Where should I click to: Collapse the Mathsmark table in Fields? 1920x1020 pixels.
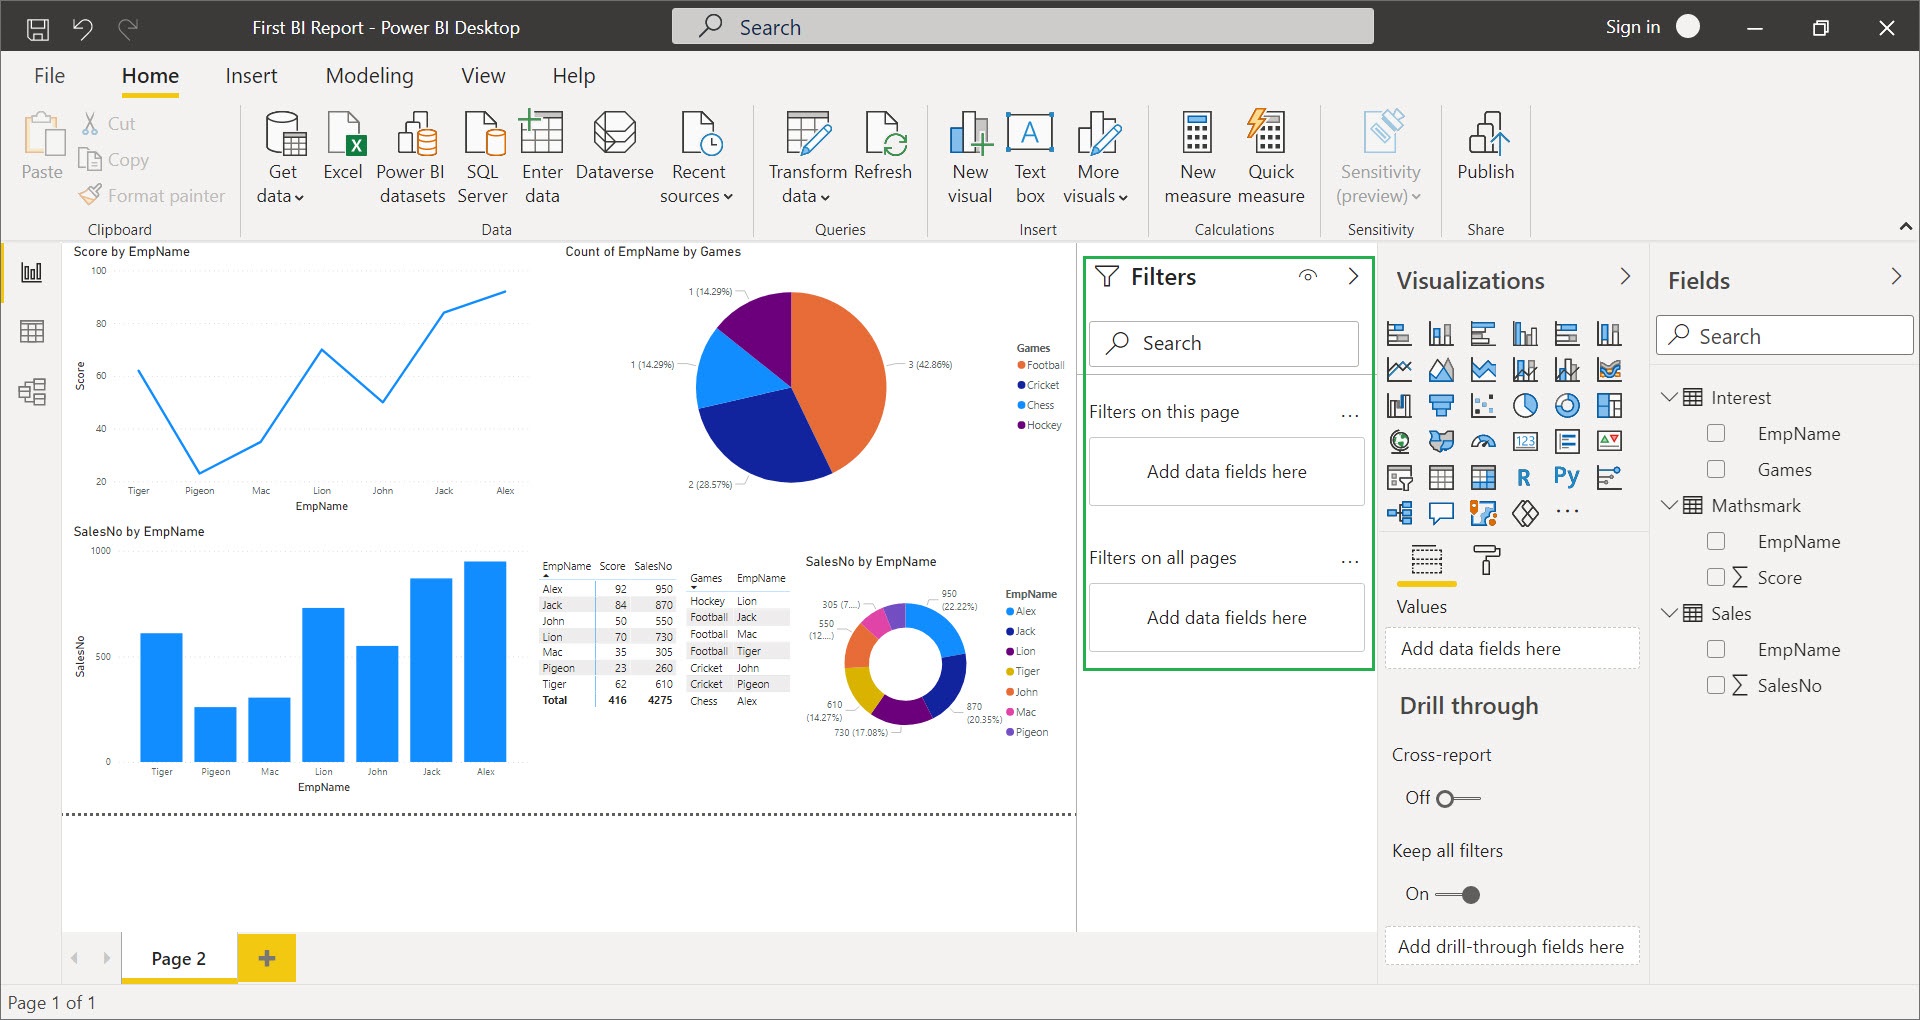[x=1668, y=505]
